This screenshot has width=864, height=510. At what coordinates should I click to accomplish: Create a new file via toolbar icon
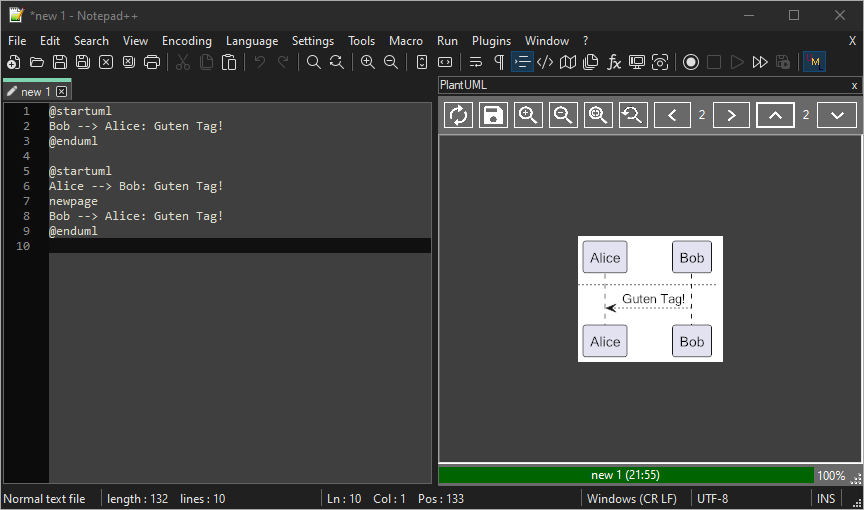(14, 62)
